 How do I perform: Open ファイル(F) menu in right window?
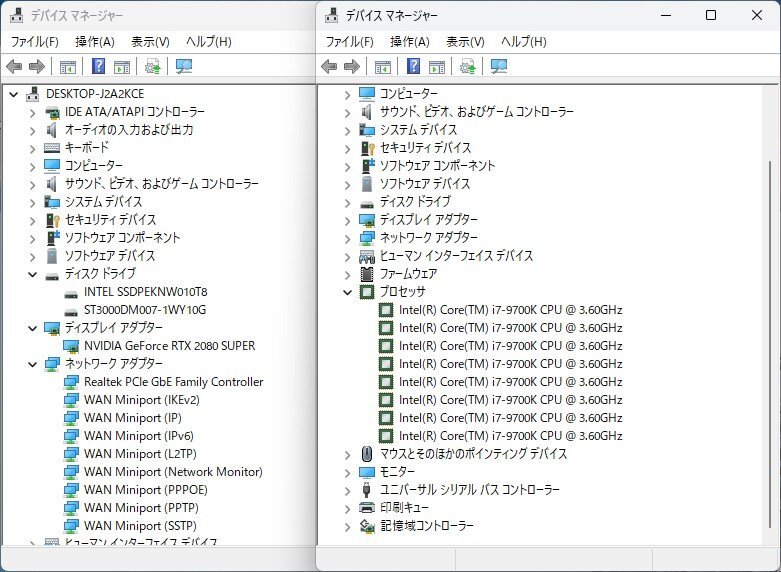(350, 41)
